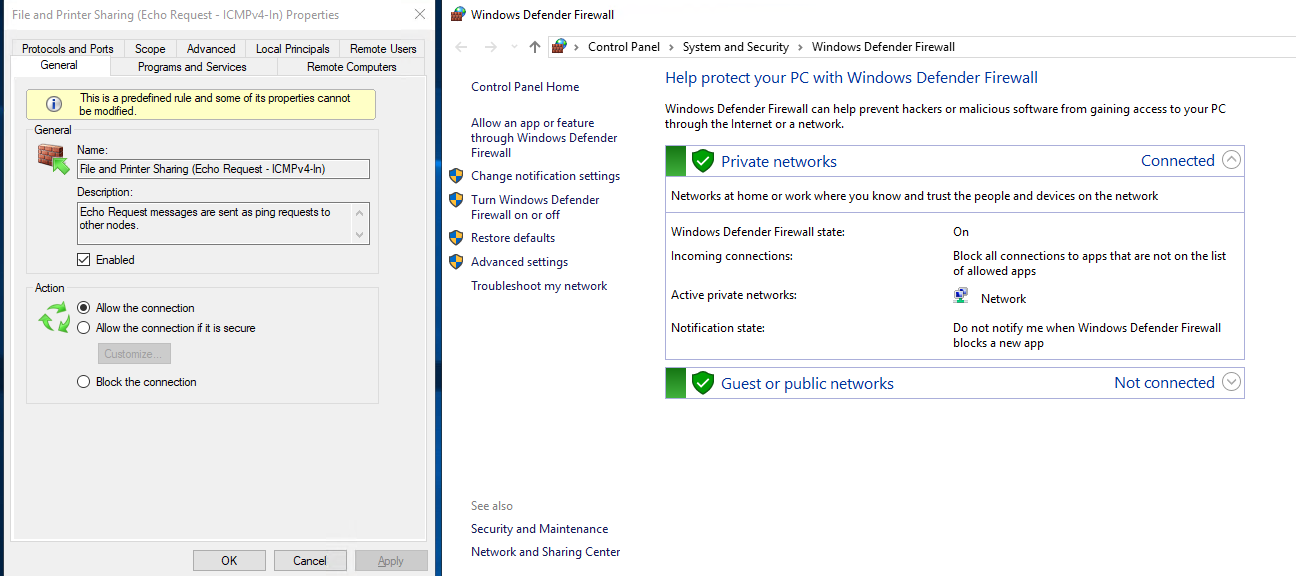1296x576 pixels.
Task: Expand the Guest or public networks chevron
Action: [x=1231, y=382]
